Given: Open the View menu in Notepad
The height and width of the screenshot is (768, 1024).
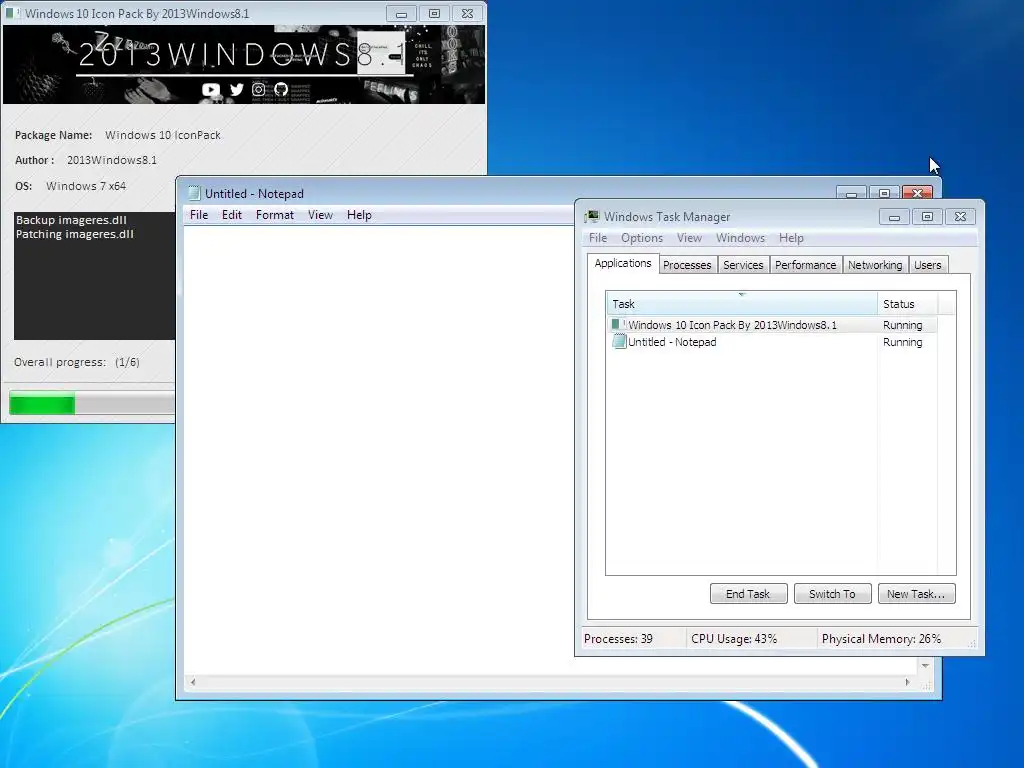Looking at the screenshot, I should tap(320, 215).
